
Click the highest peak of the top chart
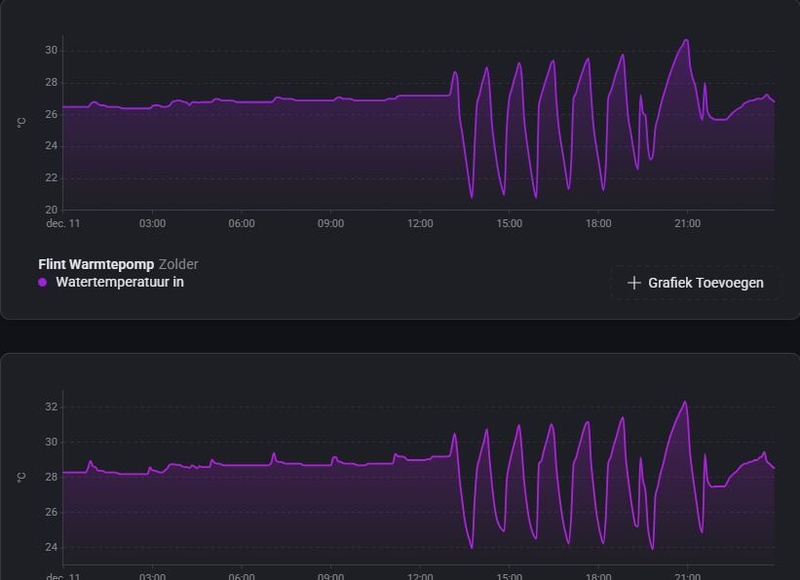click(x=686, y=40)
